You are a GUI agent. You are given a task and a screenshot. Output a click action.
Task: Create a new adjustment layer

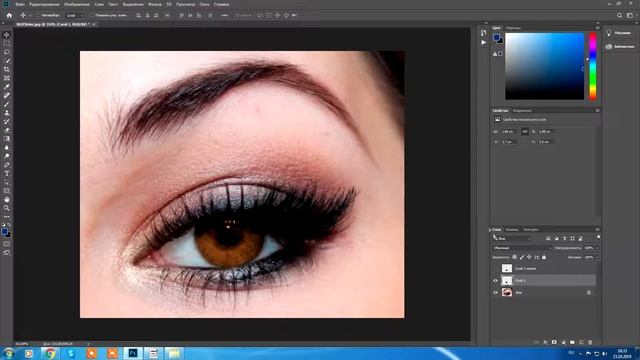point(563,342)
